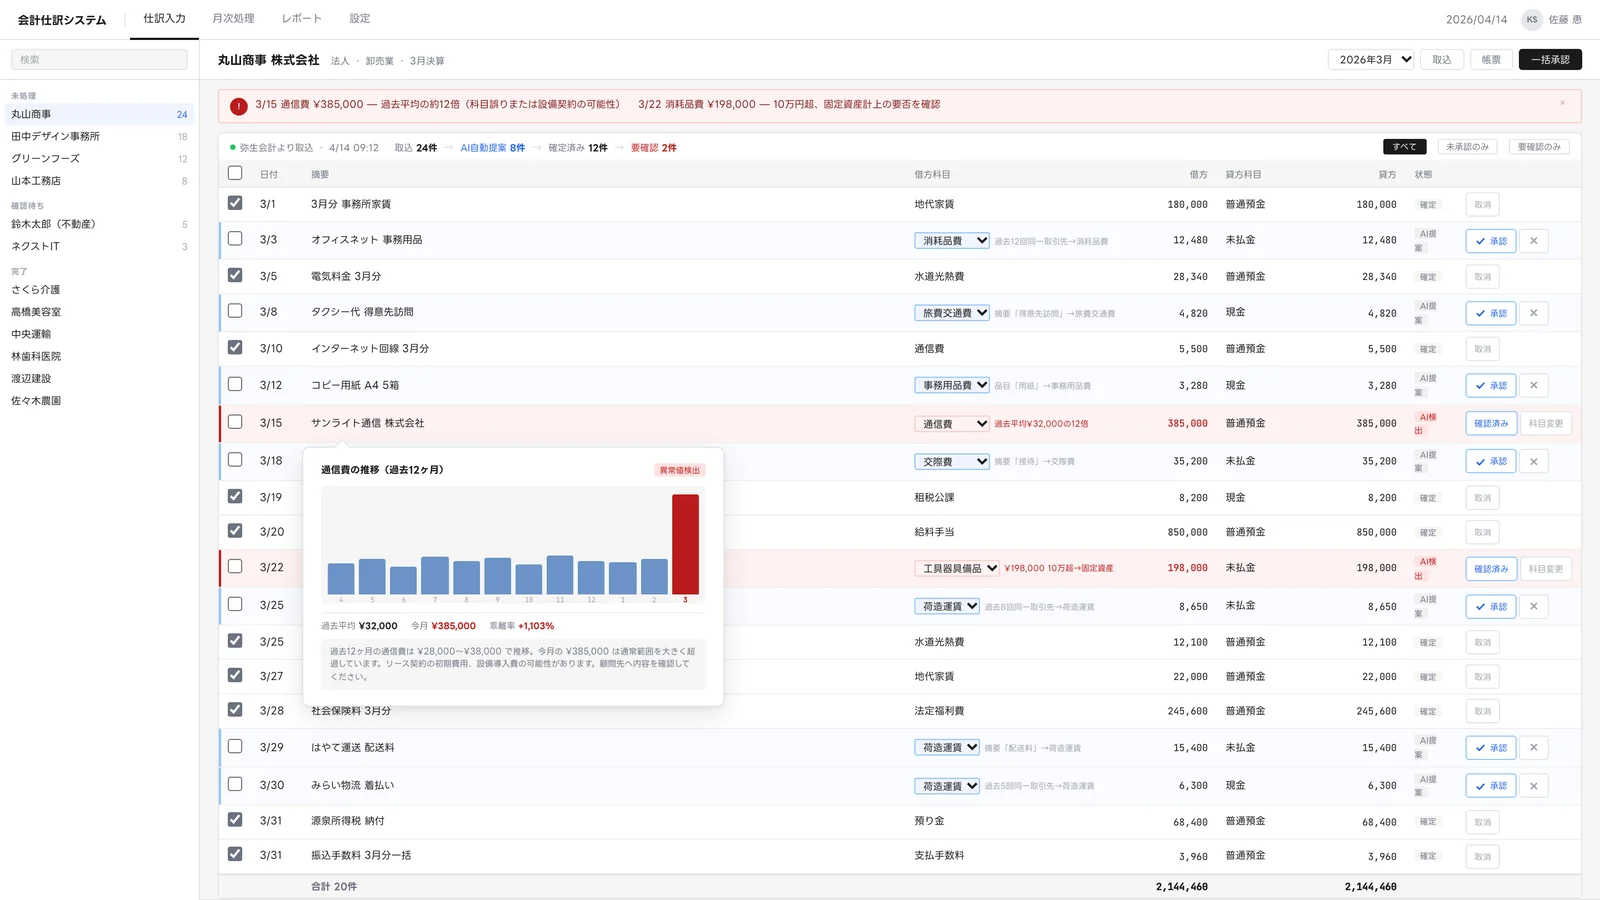The height and width of the screenshot is (900, 1600).
Task: Open the 消耗品費 account dropdown
Action: (952, 241)
